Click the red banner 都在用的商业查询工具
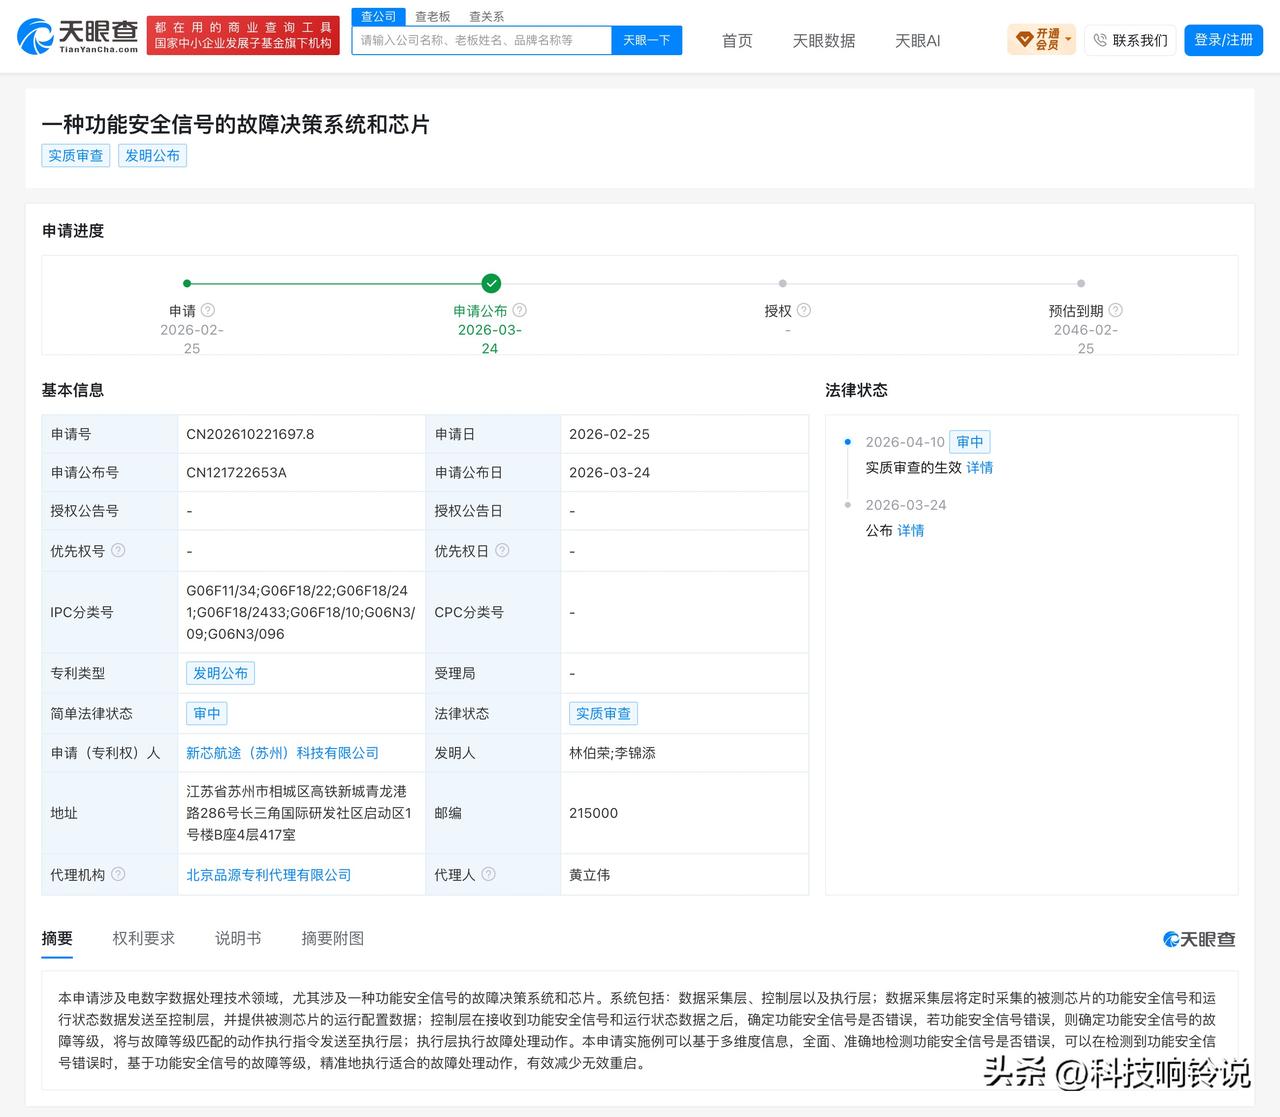 [x=243, y=36]
